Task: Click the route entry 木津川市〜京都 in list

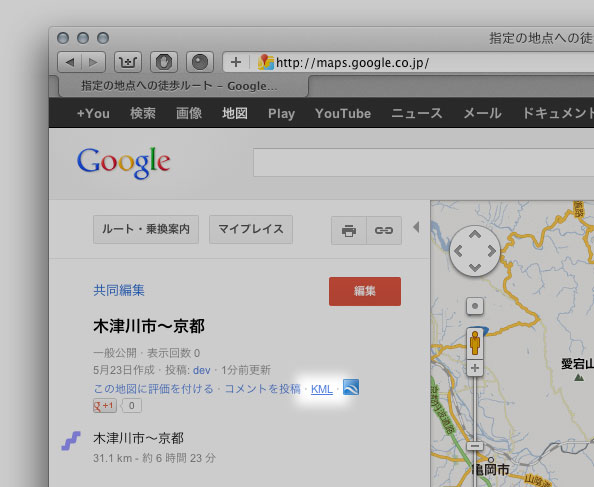Action: pyautogui.click(x=138, y=439)
